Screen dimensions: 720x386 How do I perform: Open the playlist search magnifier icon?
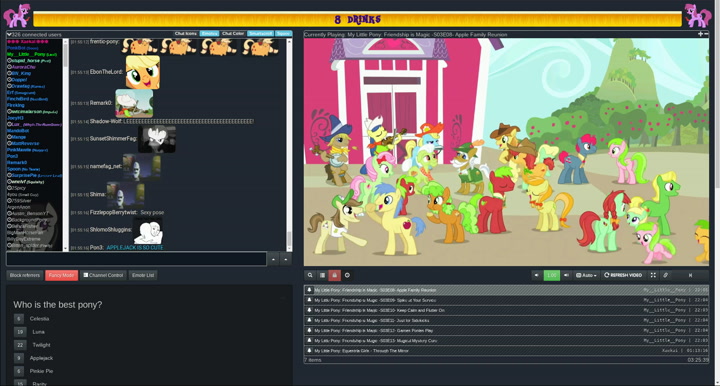(310, 275)
